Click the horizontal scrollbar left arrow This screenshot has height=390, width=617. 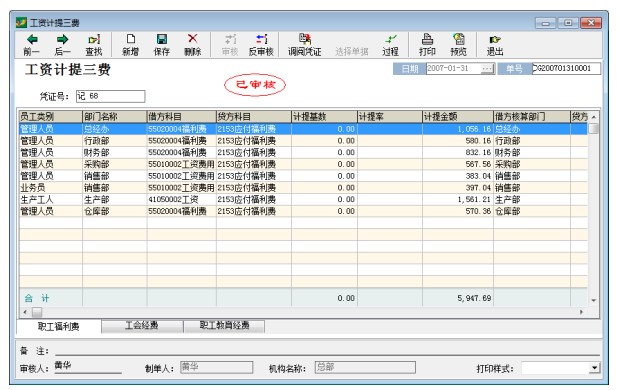(25, 312)
